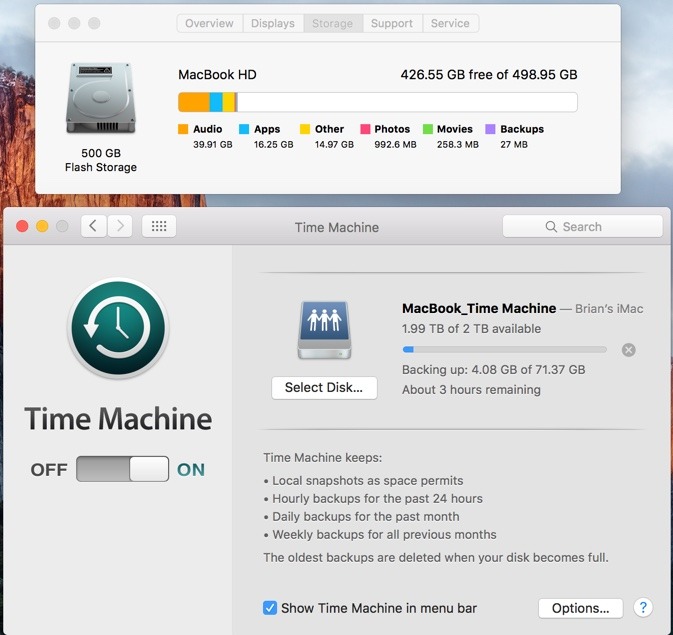Viewport: 673px width, 635px height.
Task: Open the Service tab
Action: click(x=450, y=23)
